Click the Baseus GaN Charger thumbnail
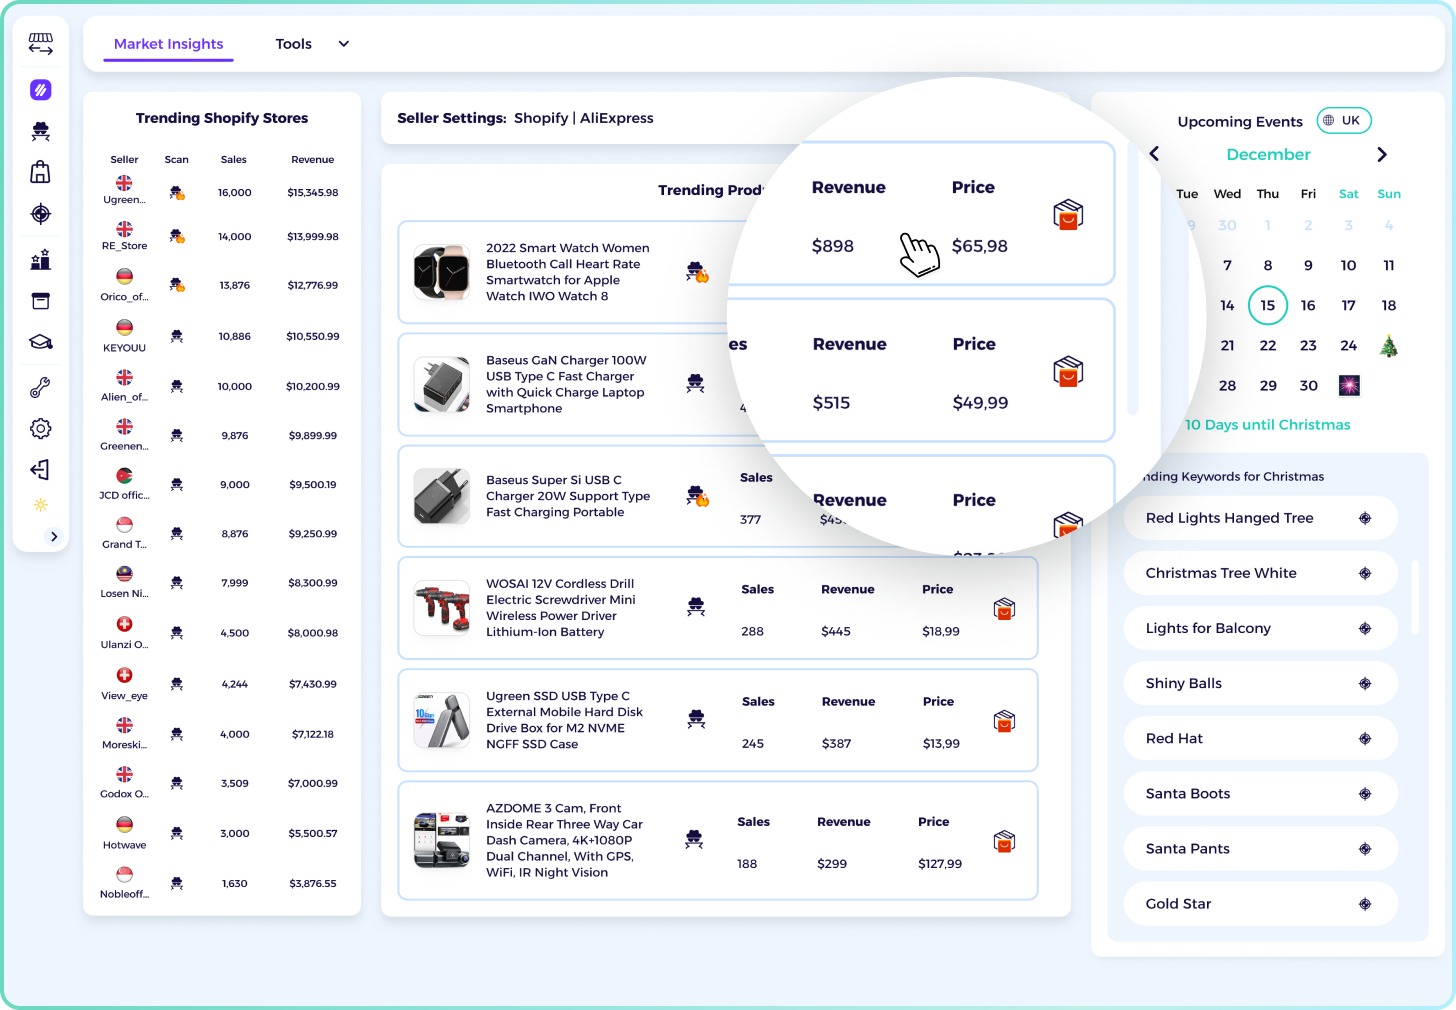 [442, 384]
